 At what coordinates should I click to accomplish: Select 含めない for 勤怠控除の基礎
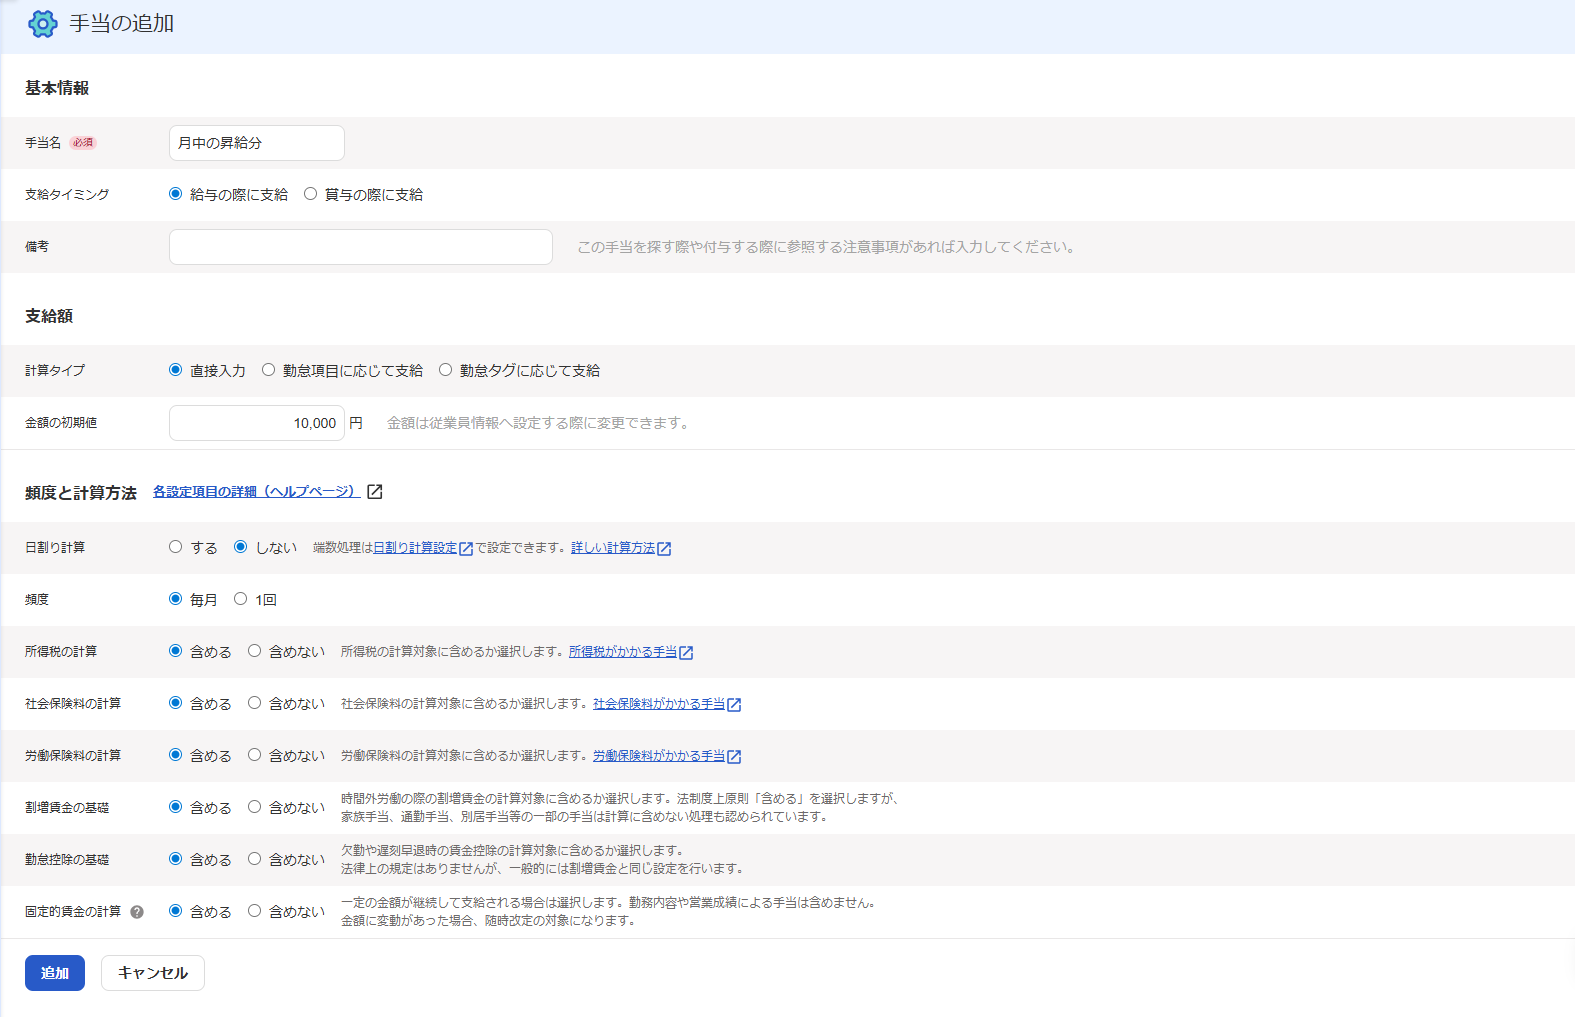click(255, 859)
